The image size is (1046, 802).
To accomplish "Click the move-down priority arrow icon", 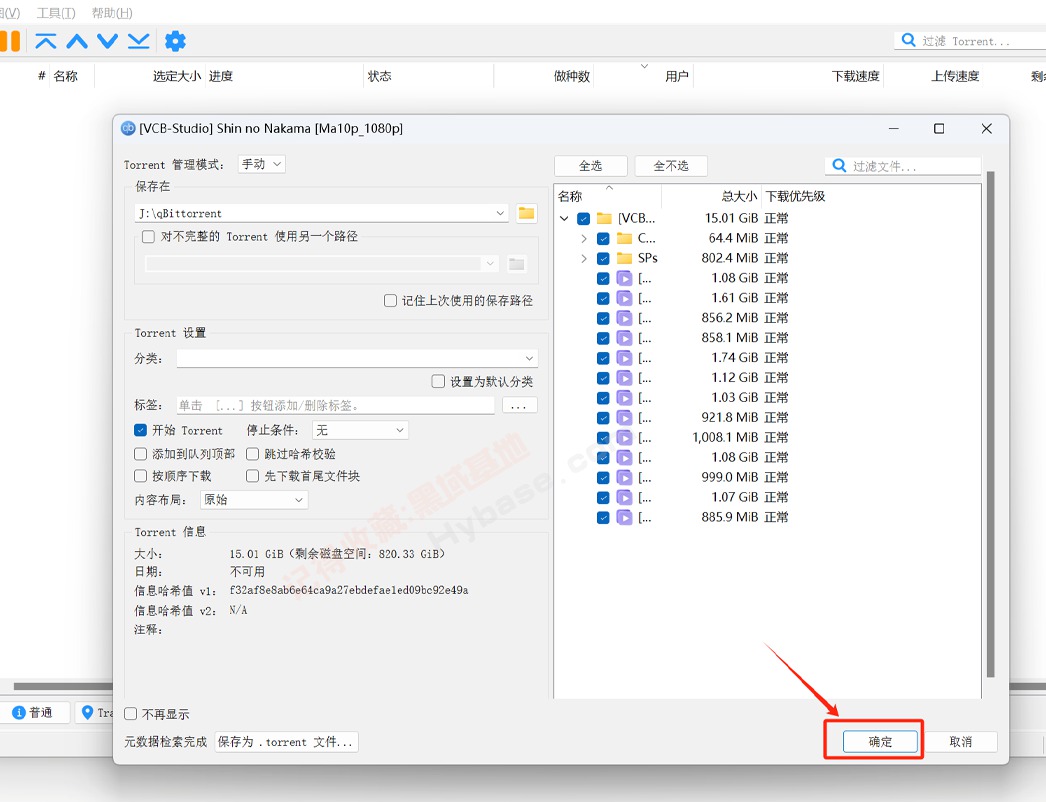I will [106, 40].
